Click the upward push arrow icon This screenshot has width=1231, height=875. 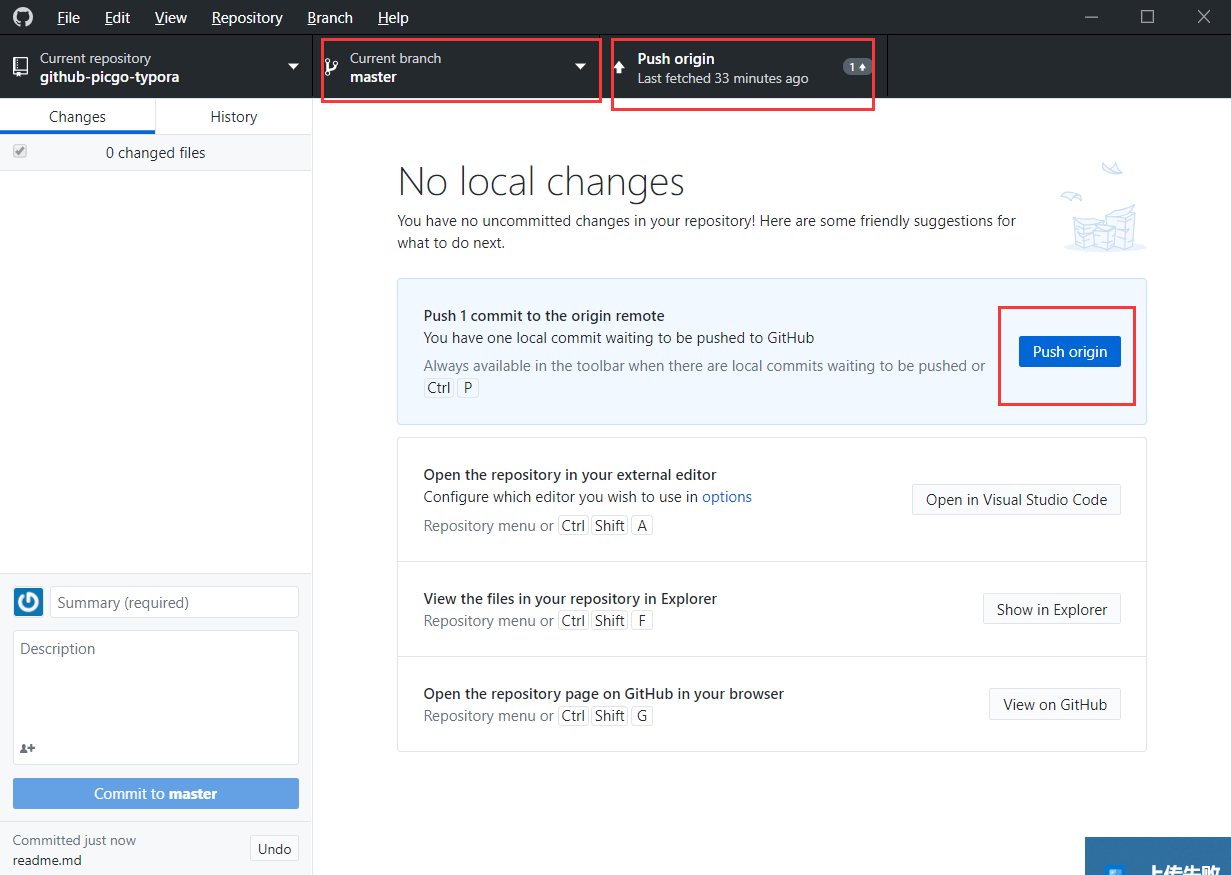coord(619,67)
